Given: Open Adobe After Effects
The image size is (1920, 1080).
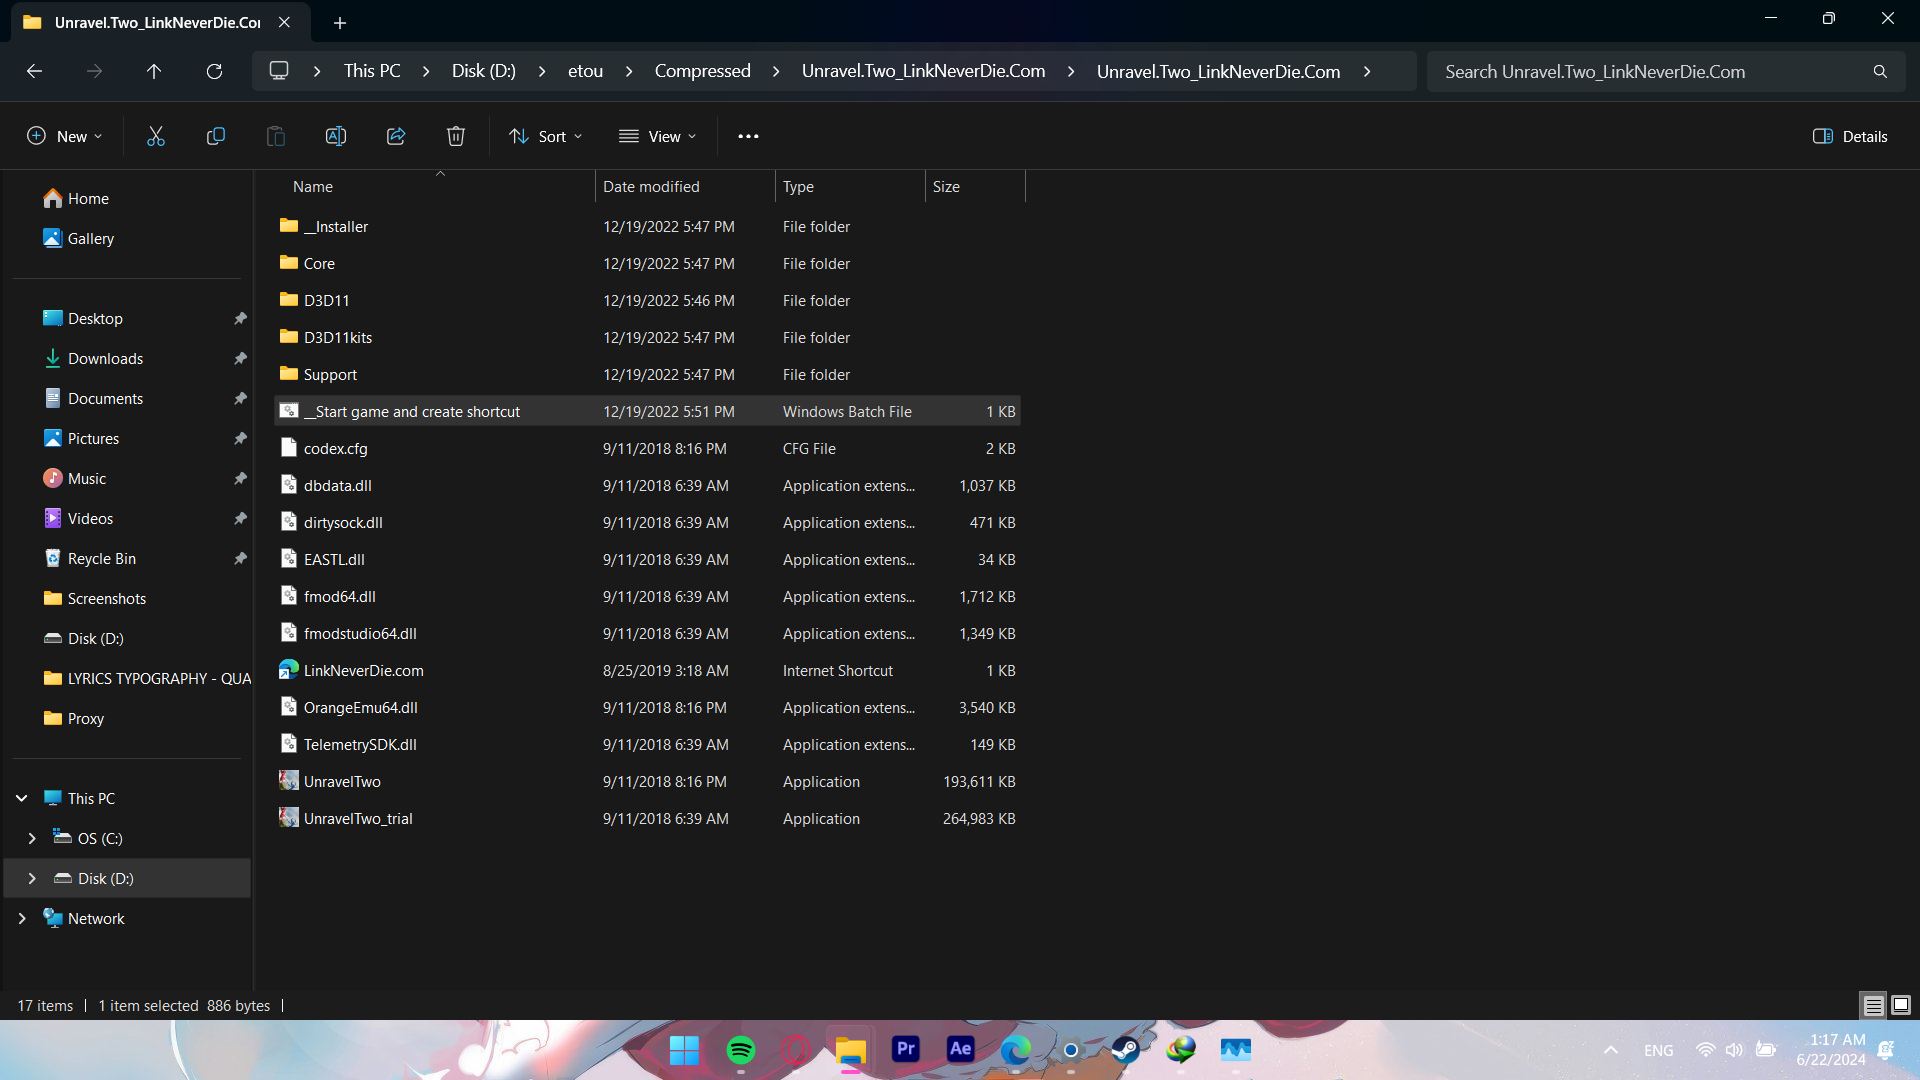Looking at the screenshot, I should click(960, 1048).
